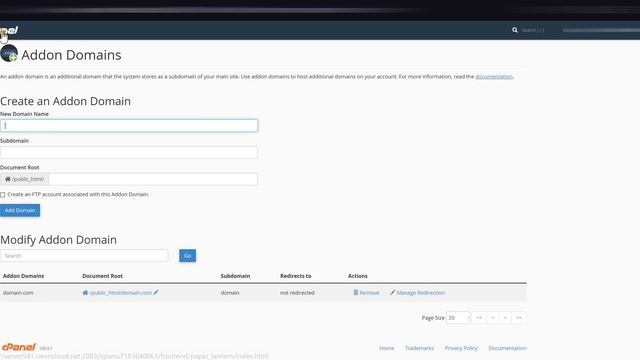Open the Trademarks footer link

click(x=419, y=348)
